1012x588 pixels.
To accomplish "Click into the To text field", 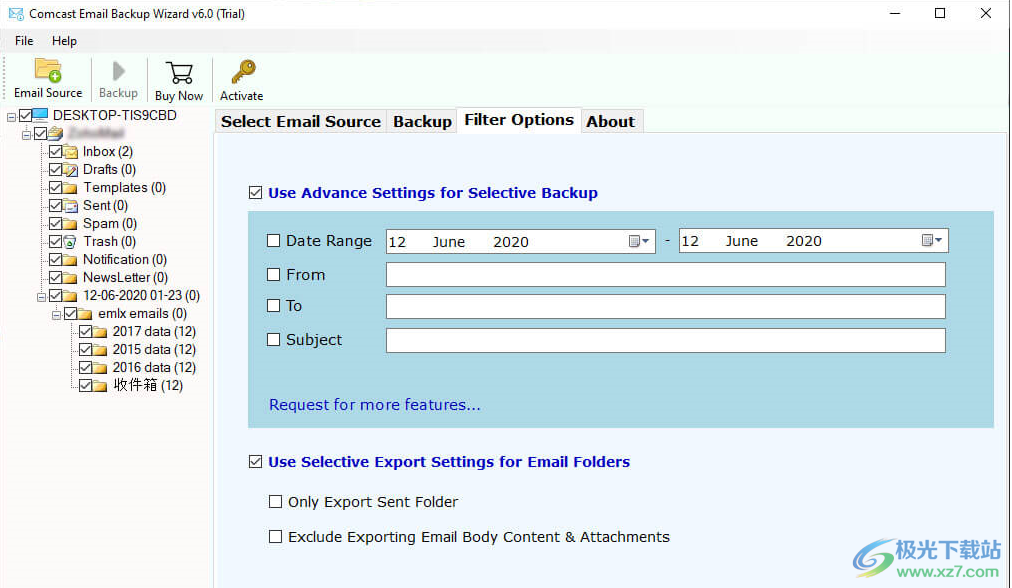I will [665, 307].
